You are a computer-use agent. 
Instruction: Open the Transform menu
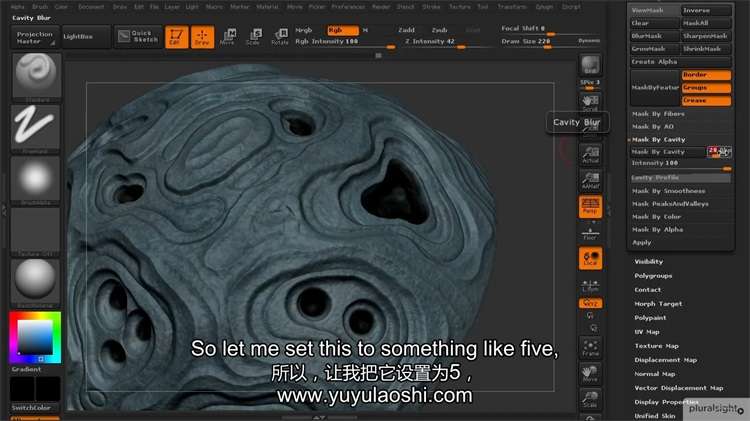[512, 7]
